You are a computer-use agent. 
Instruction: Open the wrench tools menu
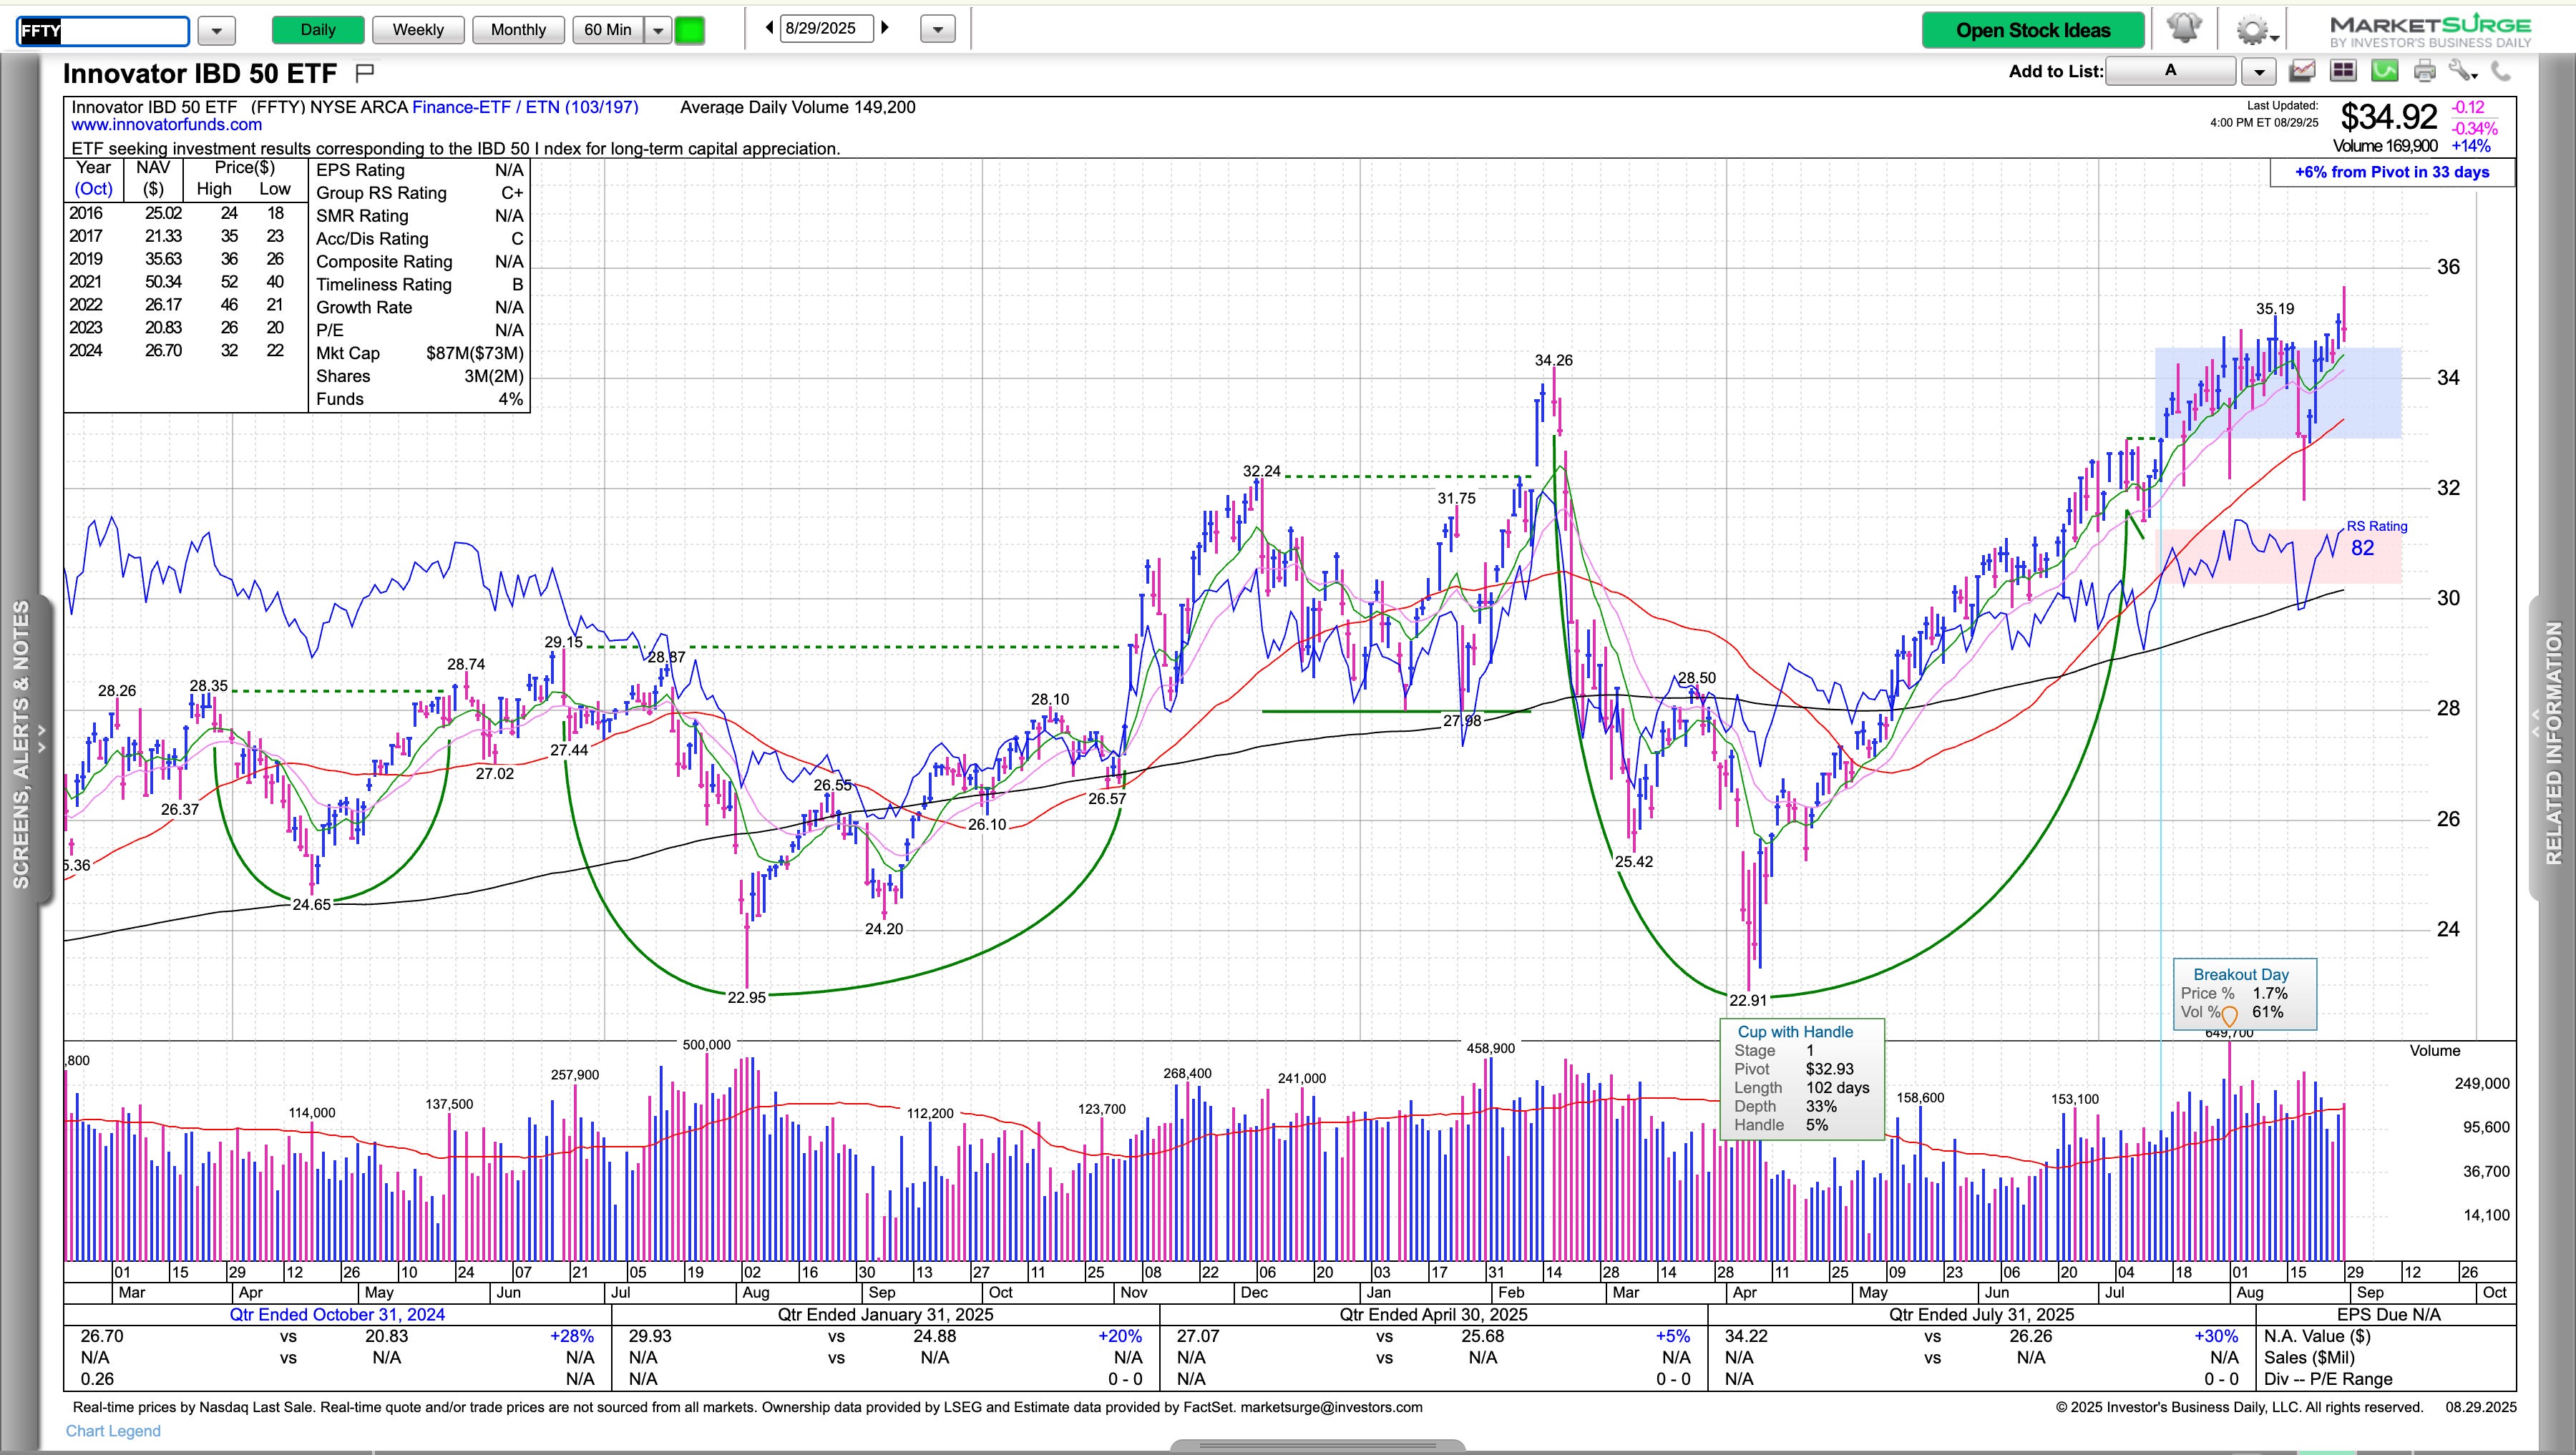(2462, 71)
